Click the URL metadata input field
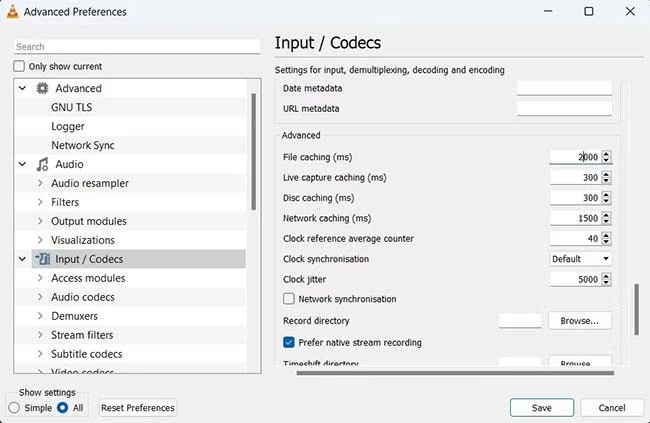Image resolution: width=650 pixels, height=423 pixels. (x=564, y=108)
